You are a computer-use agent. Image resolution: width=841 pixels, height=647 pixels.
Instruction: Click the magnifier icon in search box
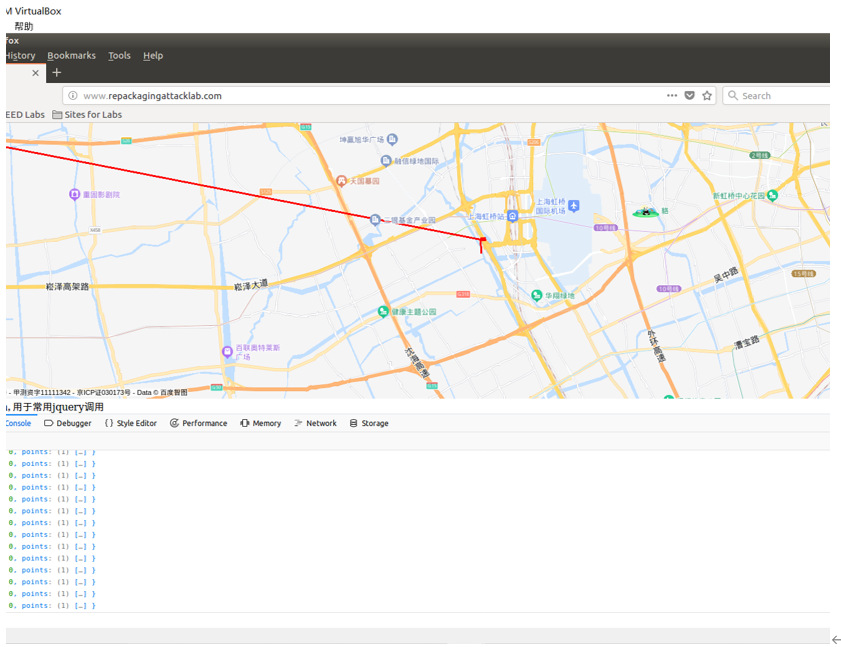pos(733,95)
